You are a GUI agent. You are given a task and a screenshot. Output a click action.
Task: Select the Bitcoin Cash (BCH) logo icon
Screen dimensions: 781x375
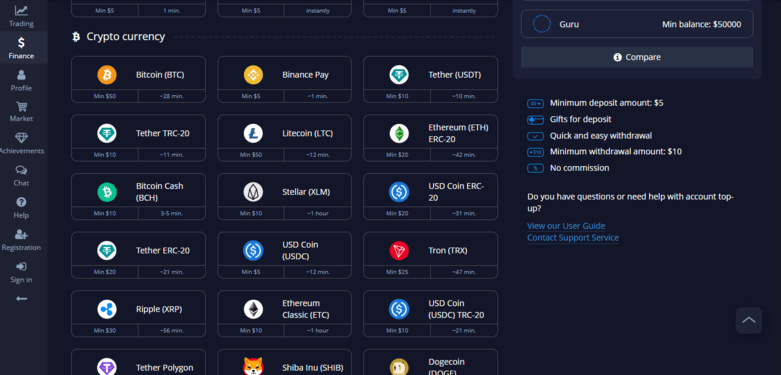[107, 192]
